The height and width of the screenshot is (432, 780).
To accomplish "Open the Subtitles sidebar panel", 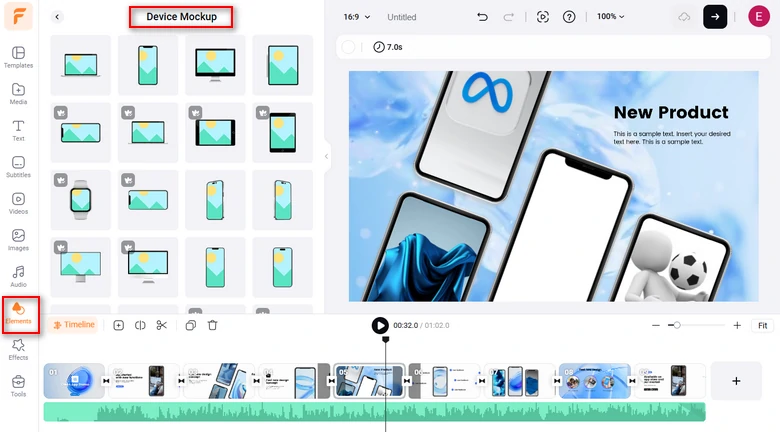I will point(18,167).
